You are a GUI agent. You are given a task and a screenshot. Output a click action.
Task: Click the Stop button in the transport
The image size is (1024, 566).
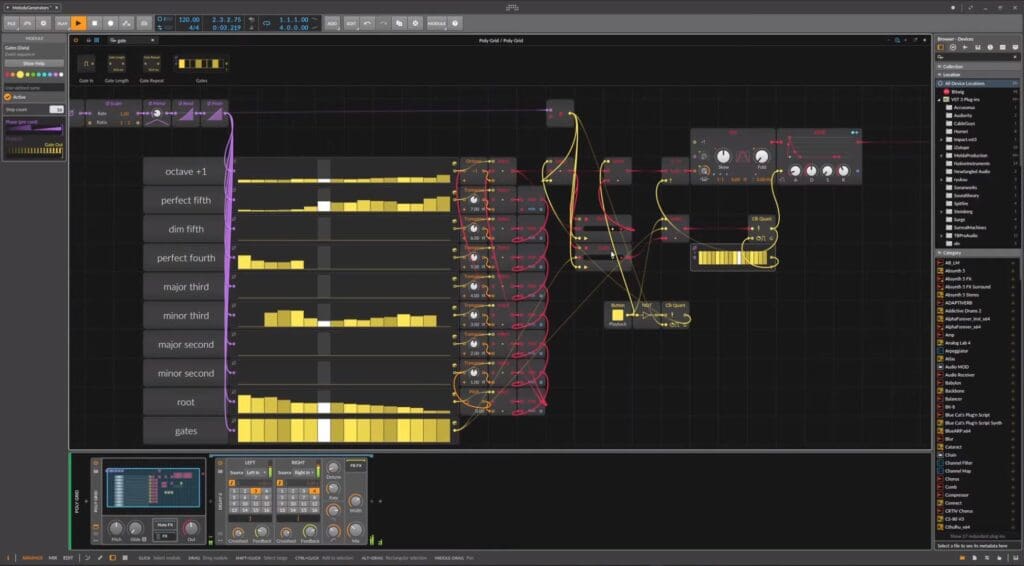click(94, 24)
